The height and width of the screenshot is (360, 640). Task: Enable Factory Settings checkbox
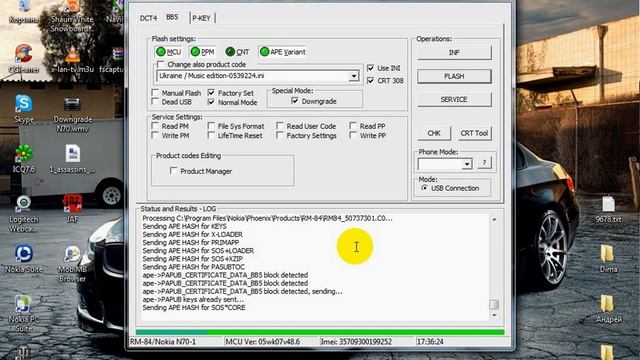click(280, 135)
